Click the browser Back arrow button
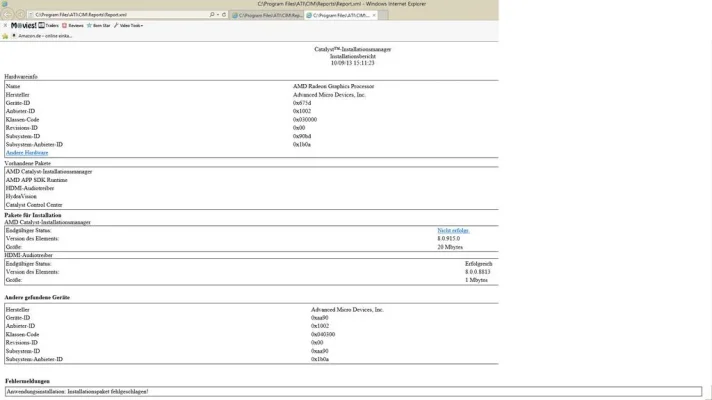Screen dimensions: 712x400 tap(8, 15)
